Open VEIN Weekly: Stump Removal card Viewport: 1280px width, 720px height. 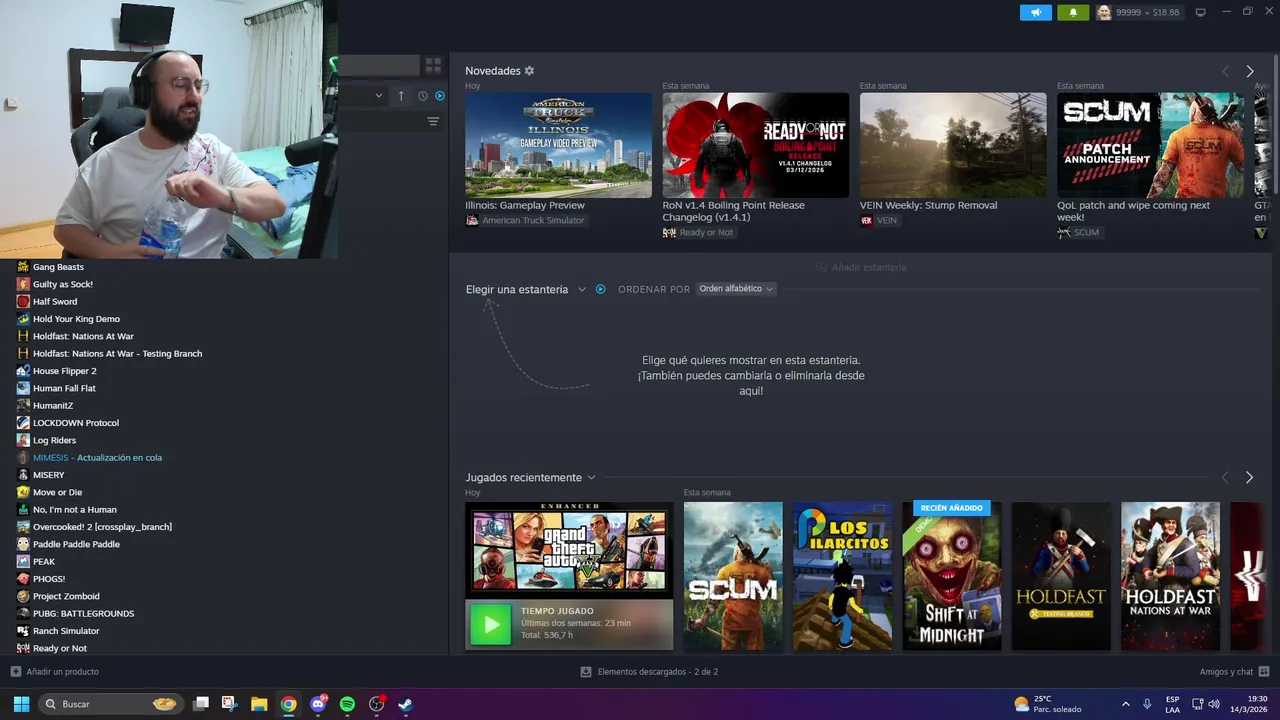953,145
